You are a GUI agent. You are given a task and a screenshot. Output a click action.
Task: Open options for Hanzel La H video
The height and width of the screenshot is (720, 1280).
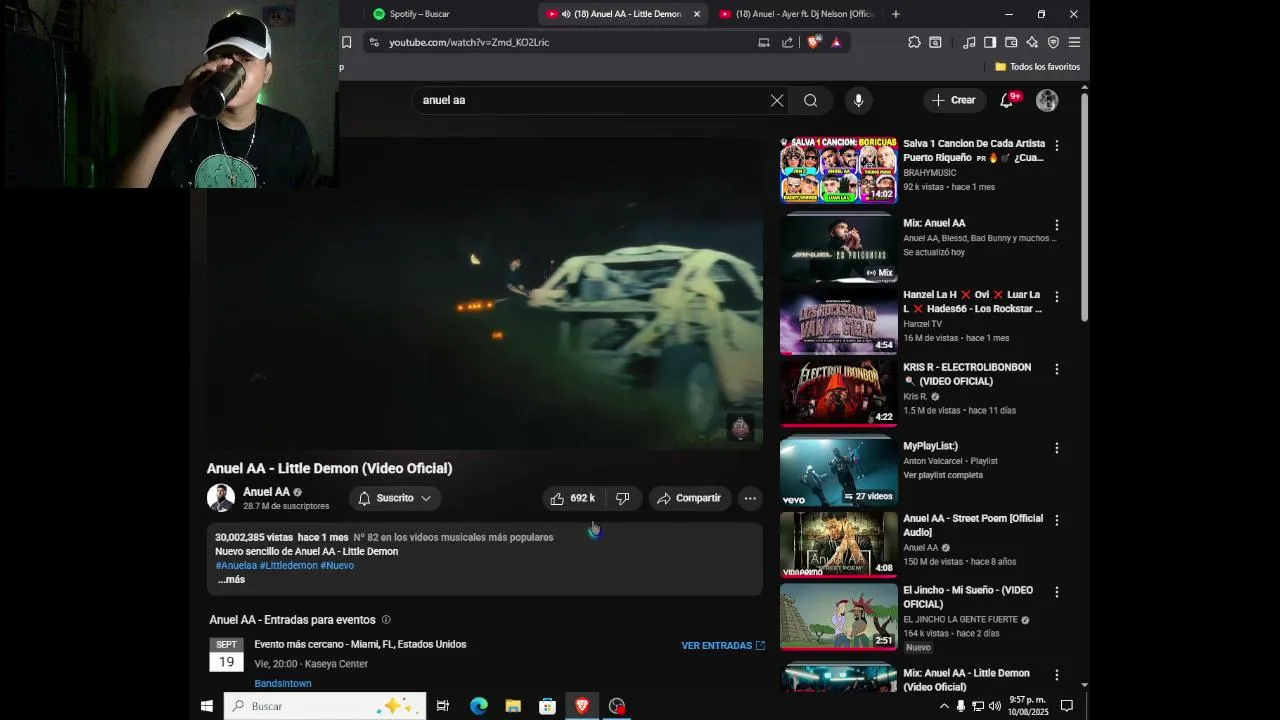click(1056, 297)
